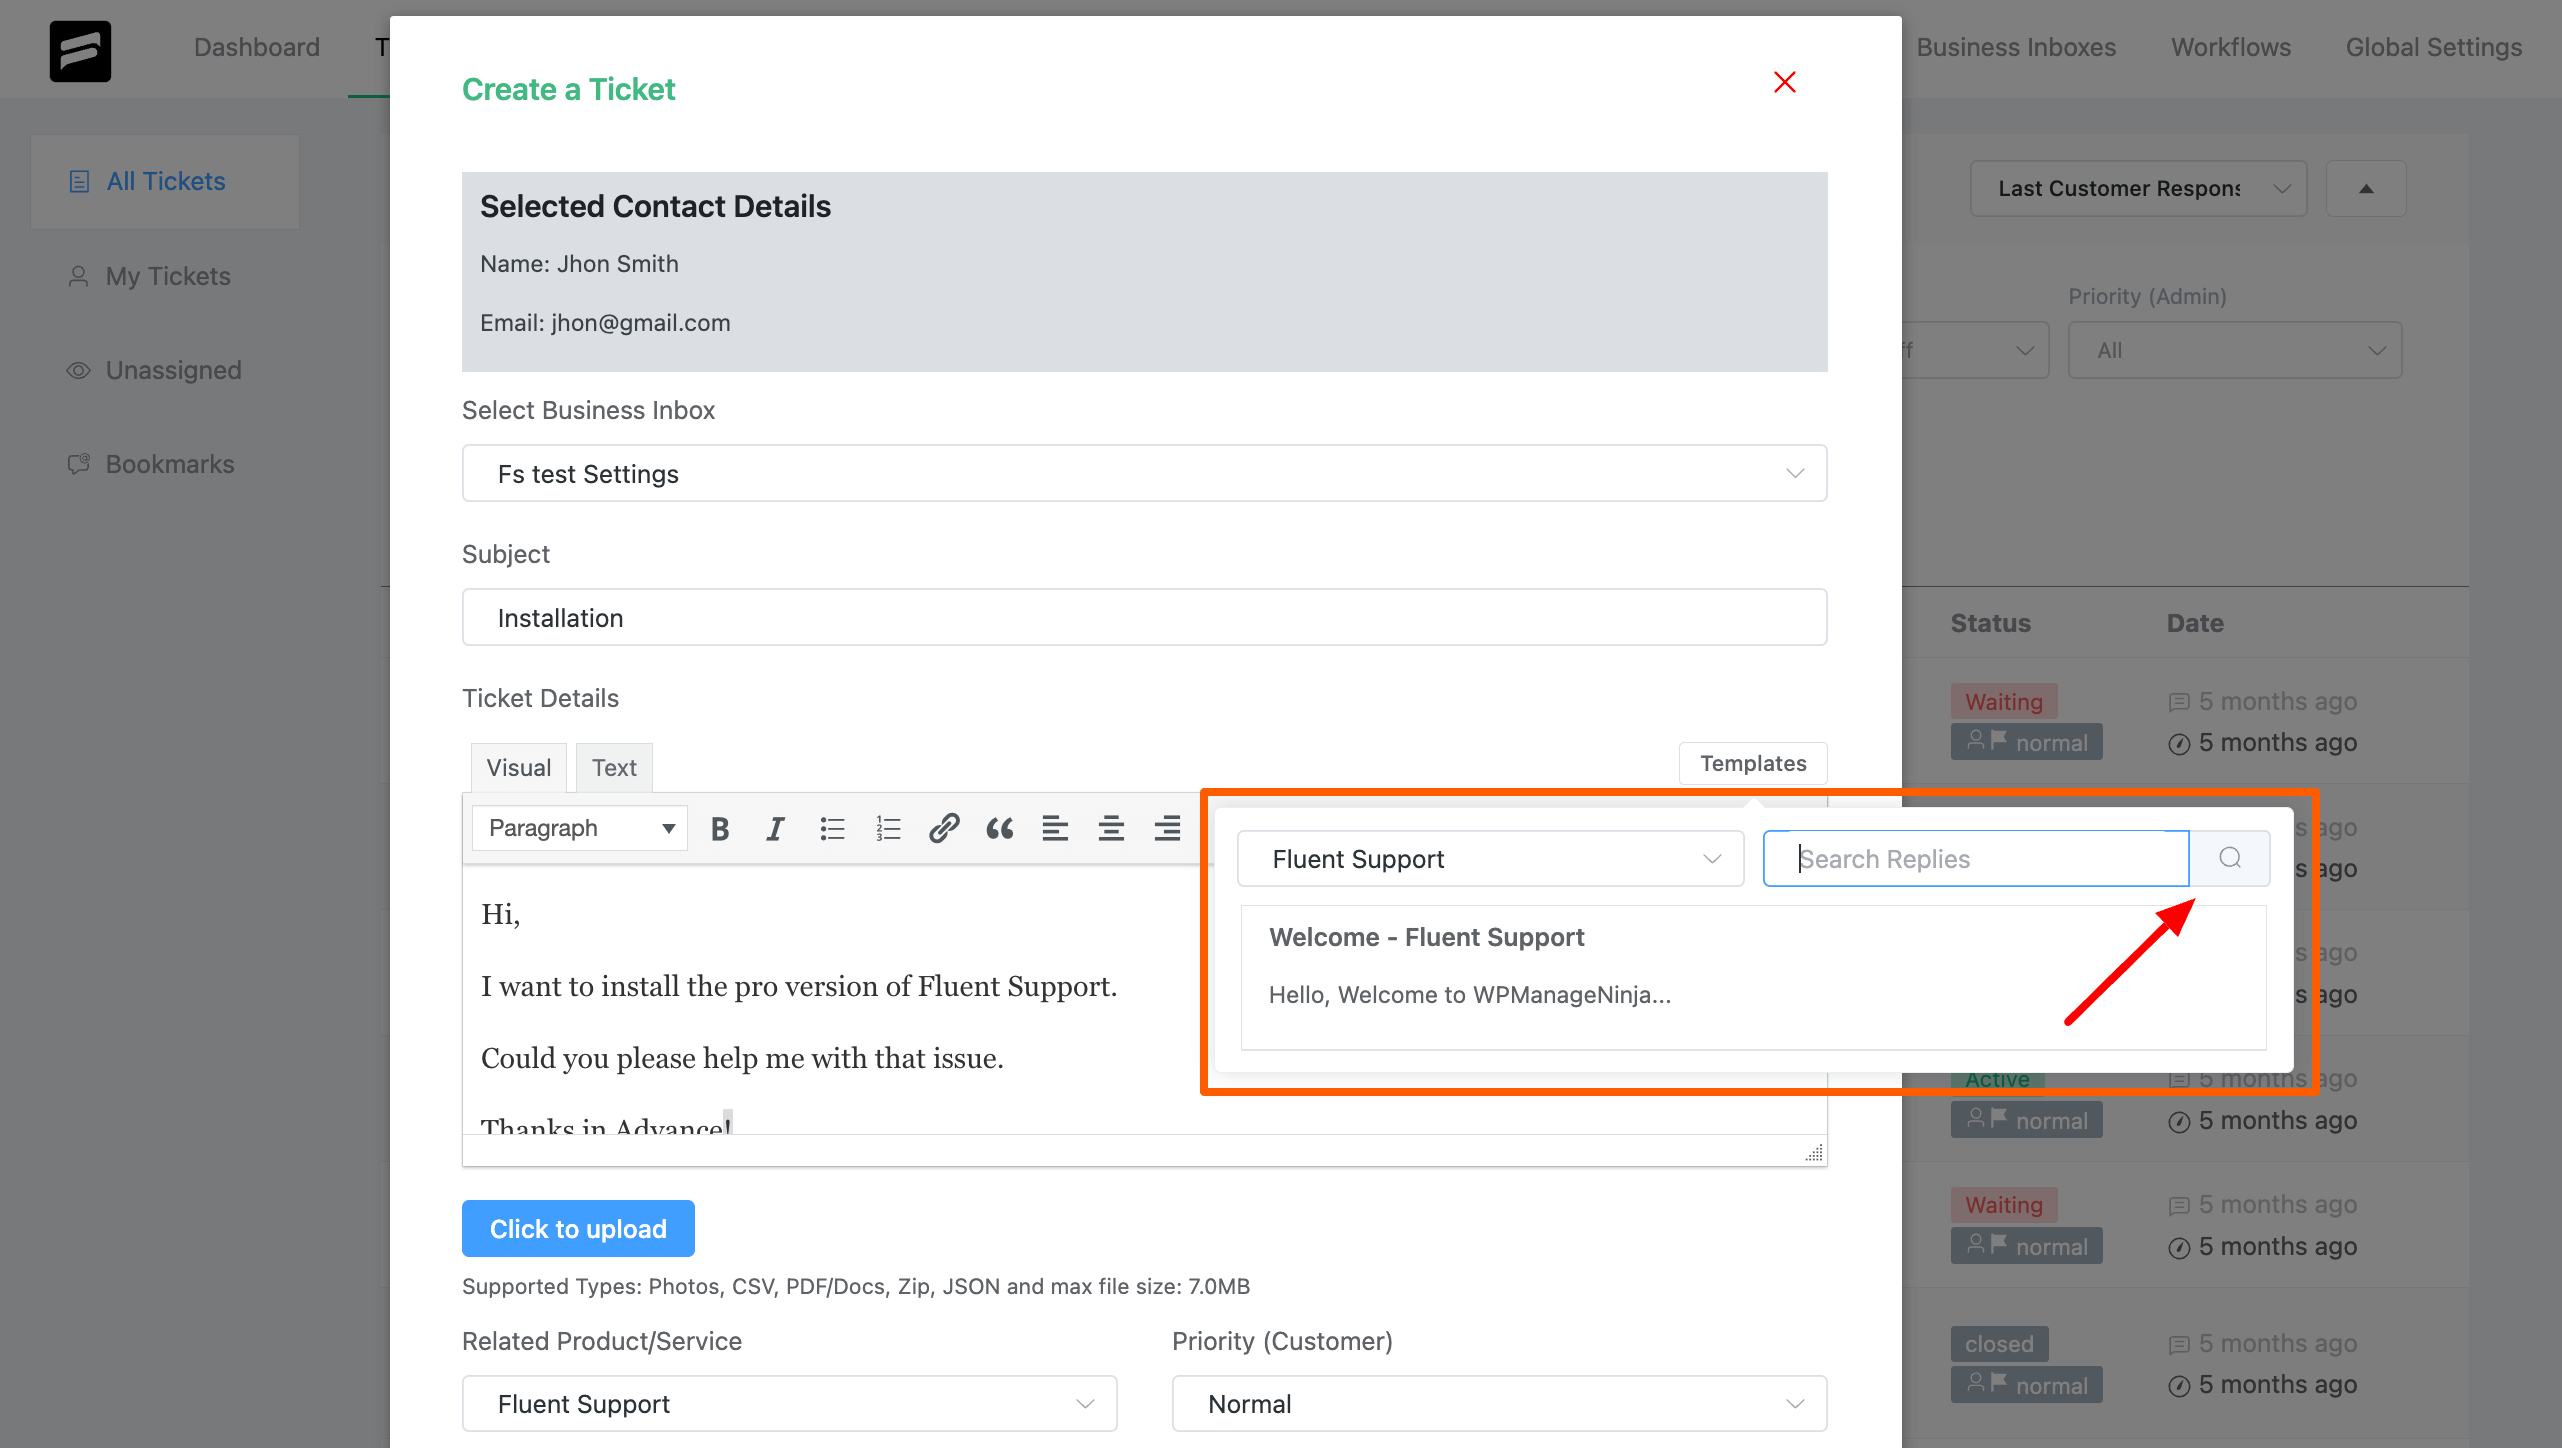Screen dimensions: 2562x1448
Task: Click the left alignment icon
Action: tap(1052, 827)
